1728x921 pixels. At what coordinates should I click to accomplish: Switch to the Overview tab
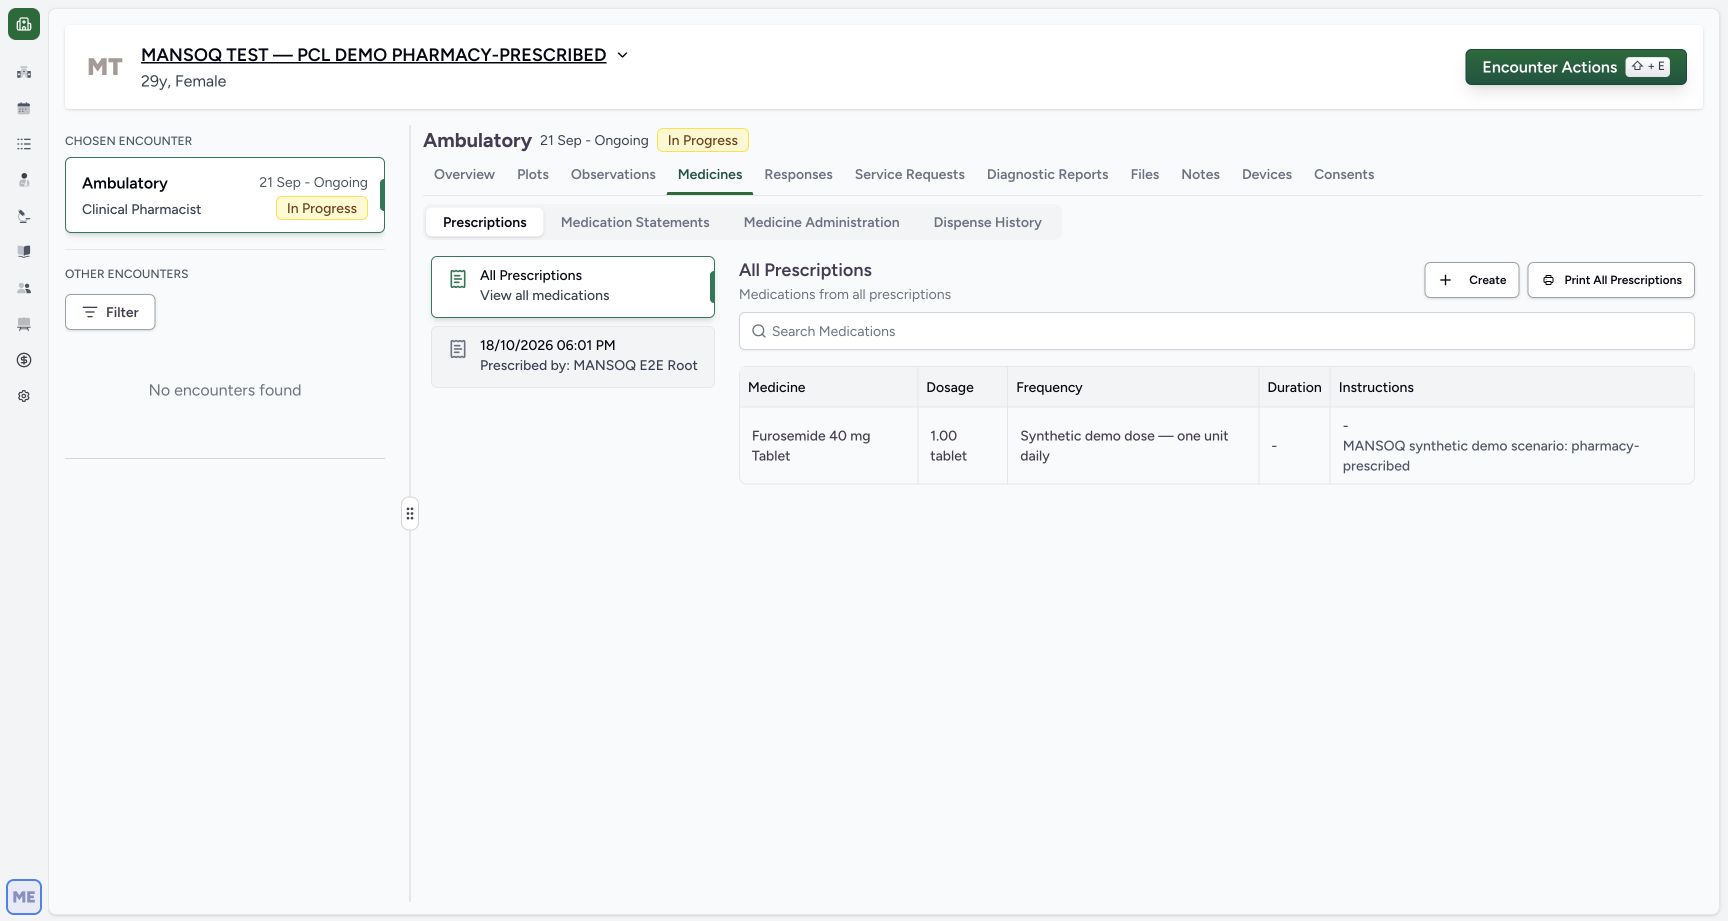(x=464, y=174)
